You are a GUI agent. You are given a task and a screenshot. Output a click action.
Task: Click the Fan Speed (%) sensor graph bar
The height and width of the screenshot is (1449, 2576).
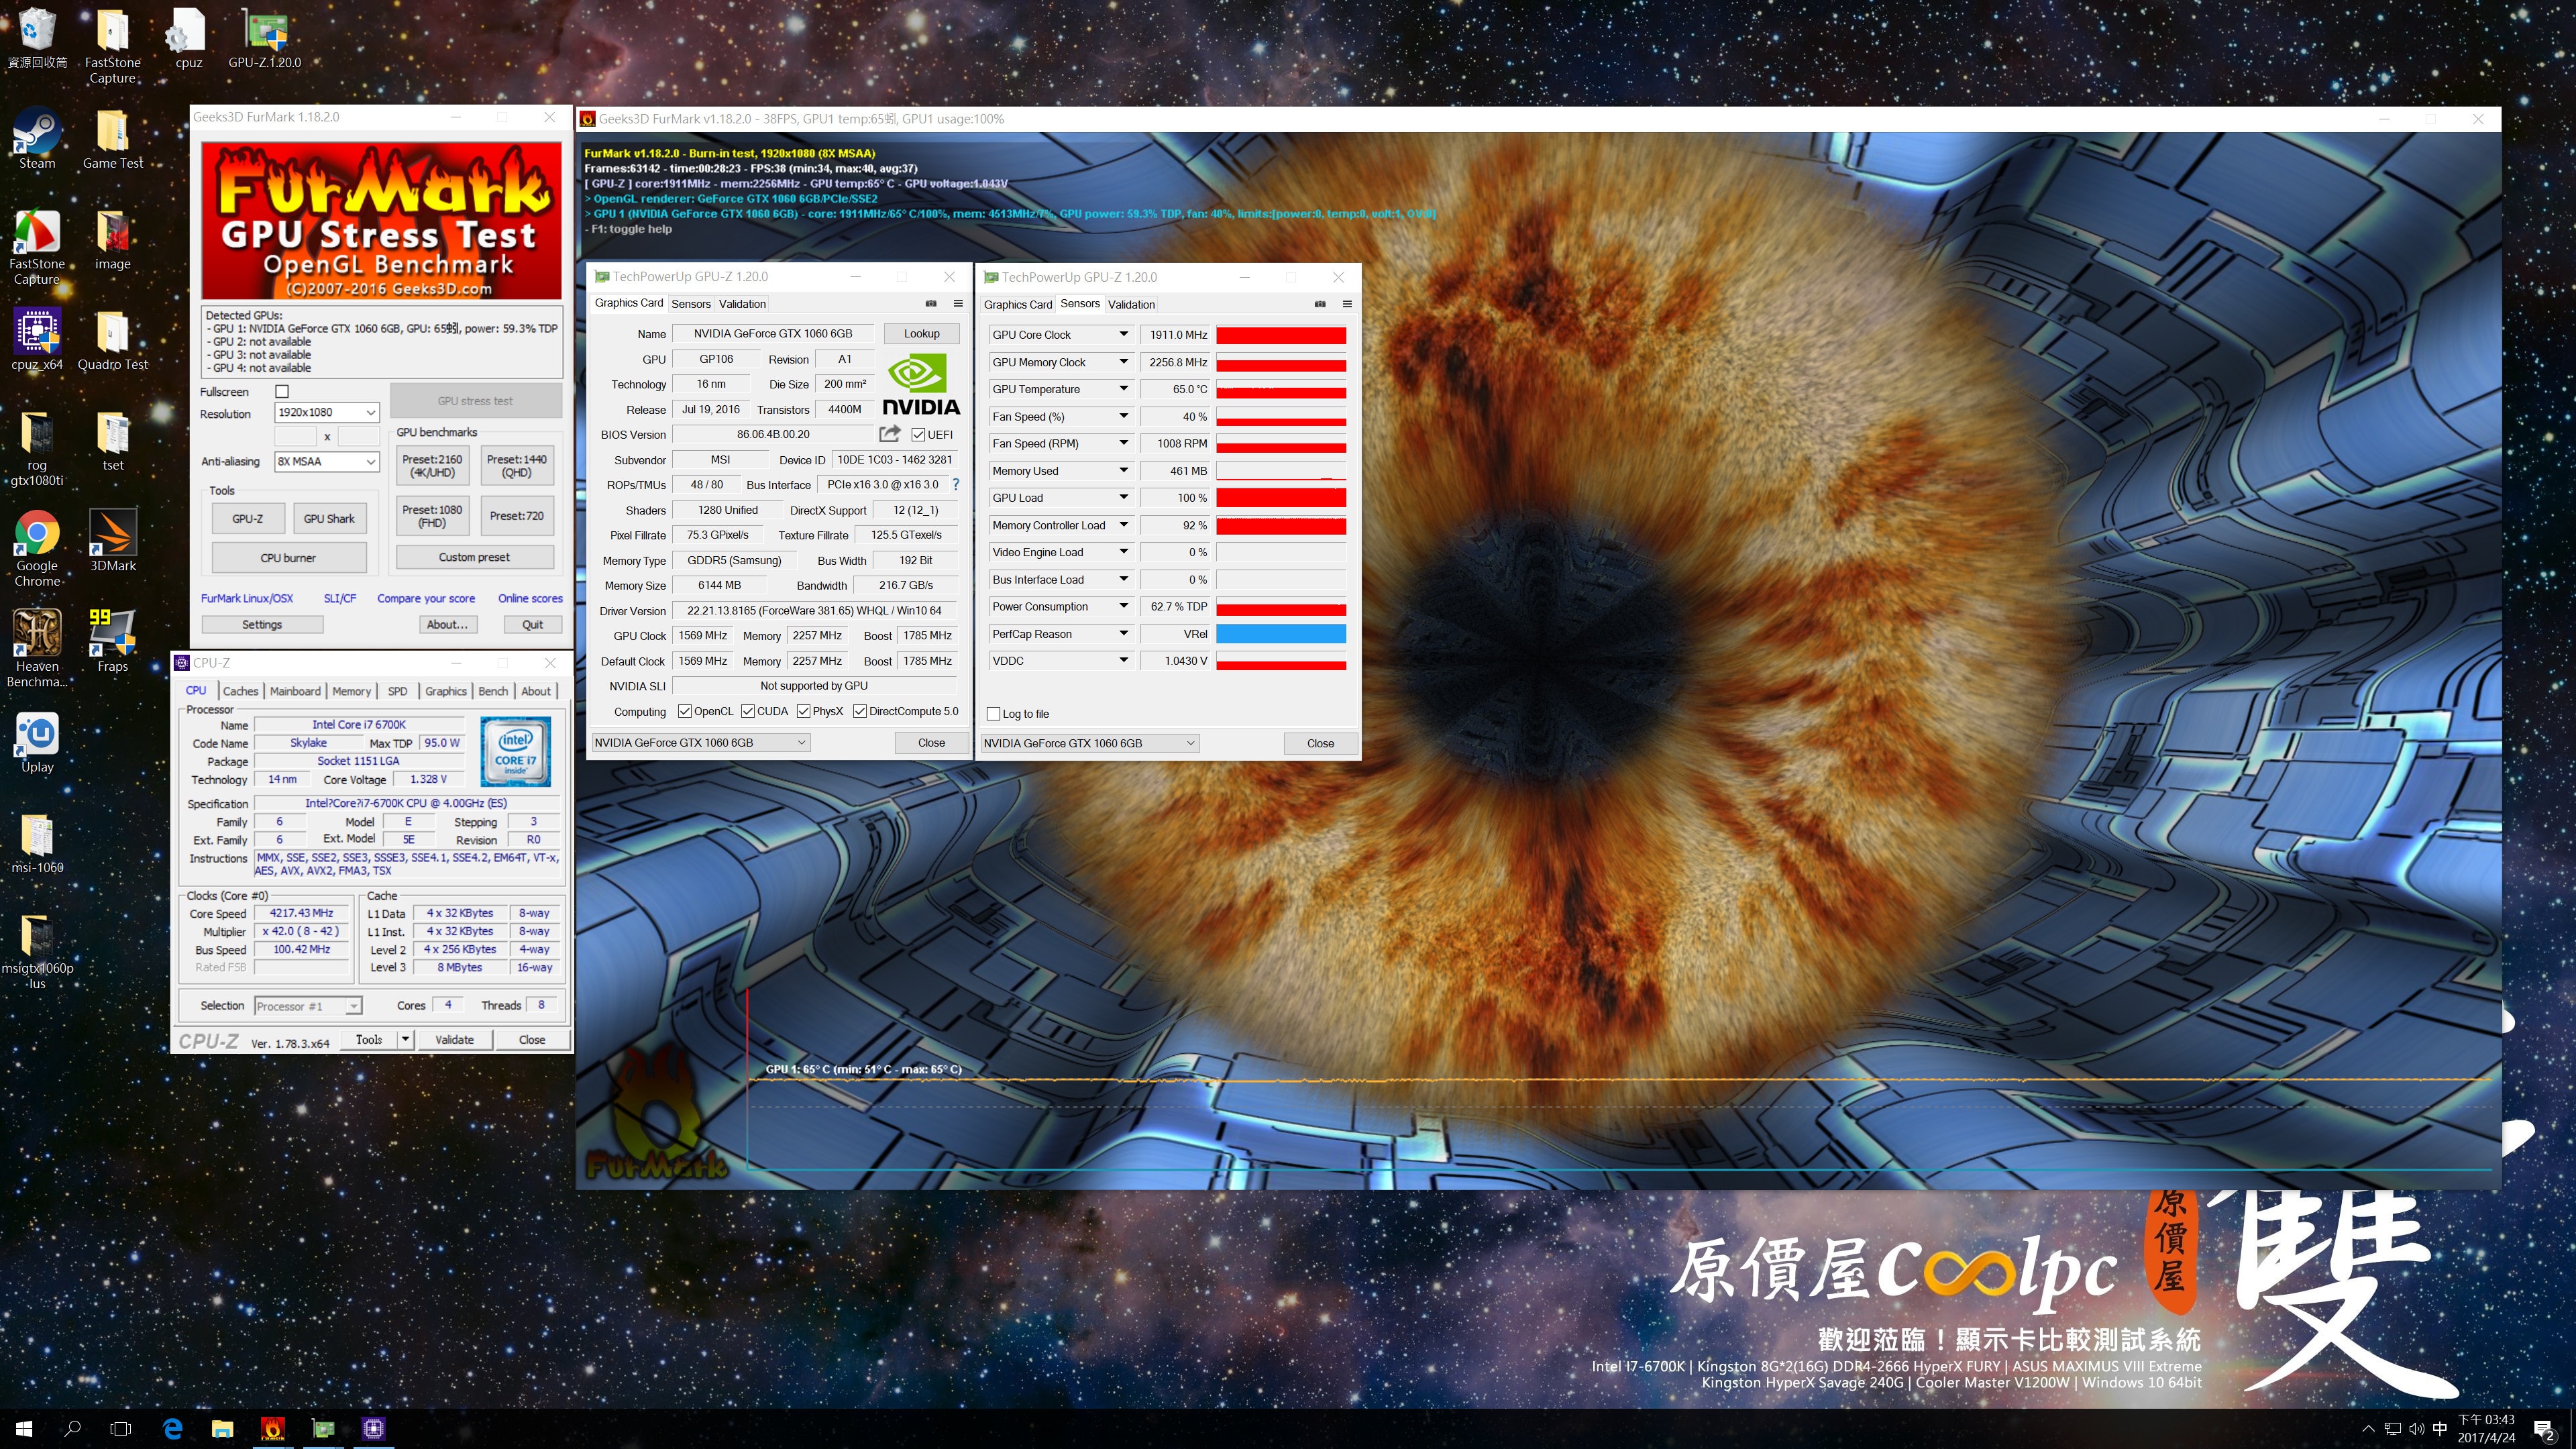point(1280,416)
